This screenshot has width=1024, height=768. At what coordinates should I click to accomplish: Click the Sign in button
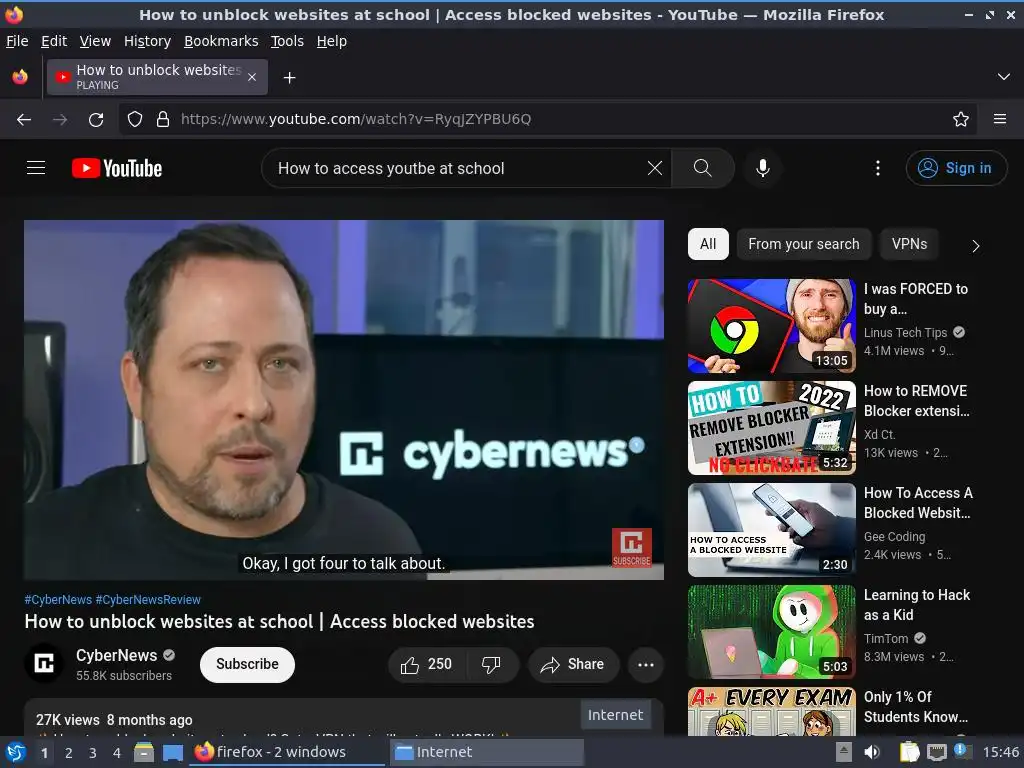click(956, 168)
